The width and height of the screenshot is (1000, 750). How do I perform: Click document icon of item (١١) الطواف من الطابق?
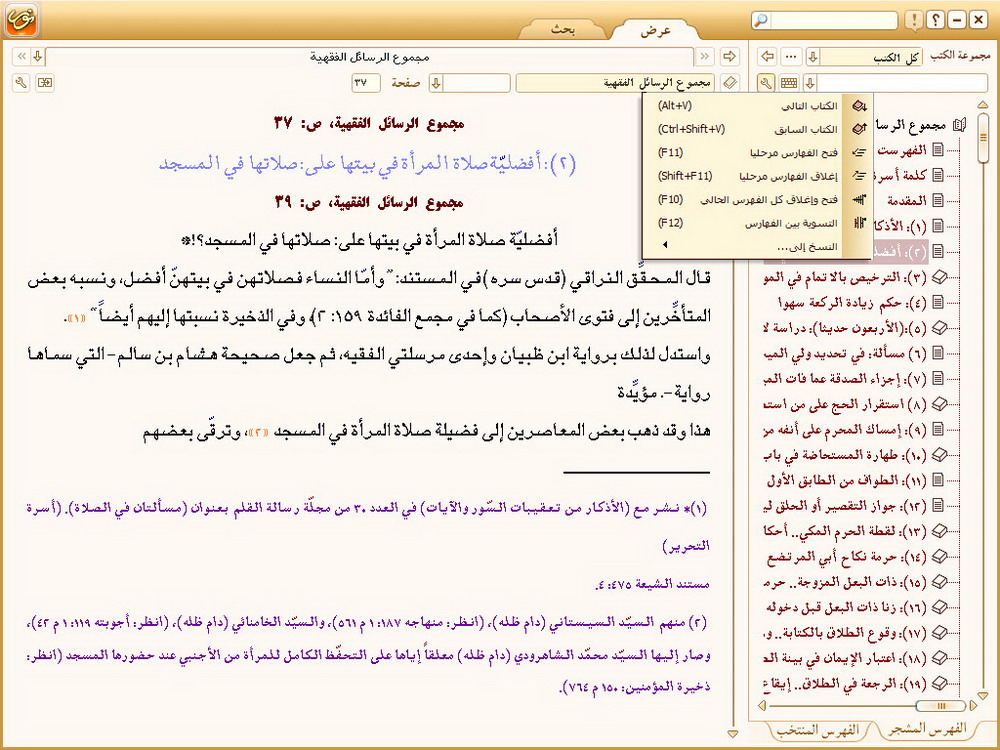[x=938, y=480]
